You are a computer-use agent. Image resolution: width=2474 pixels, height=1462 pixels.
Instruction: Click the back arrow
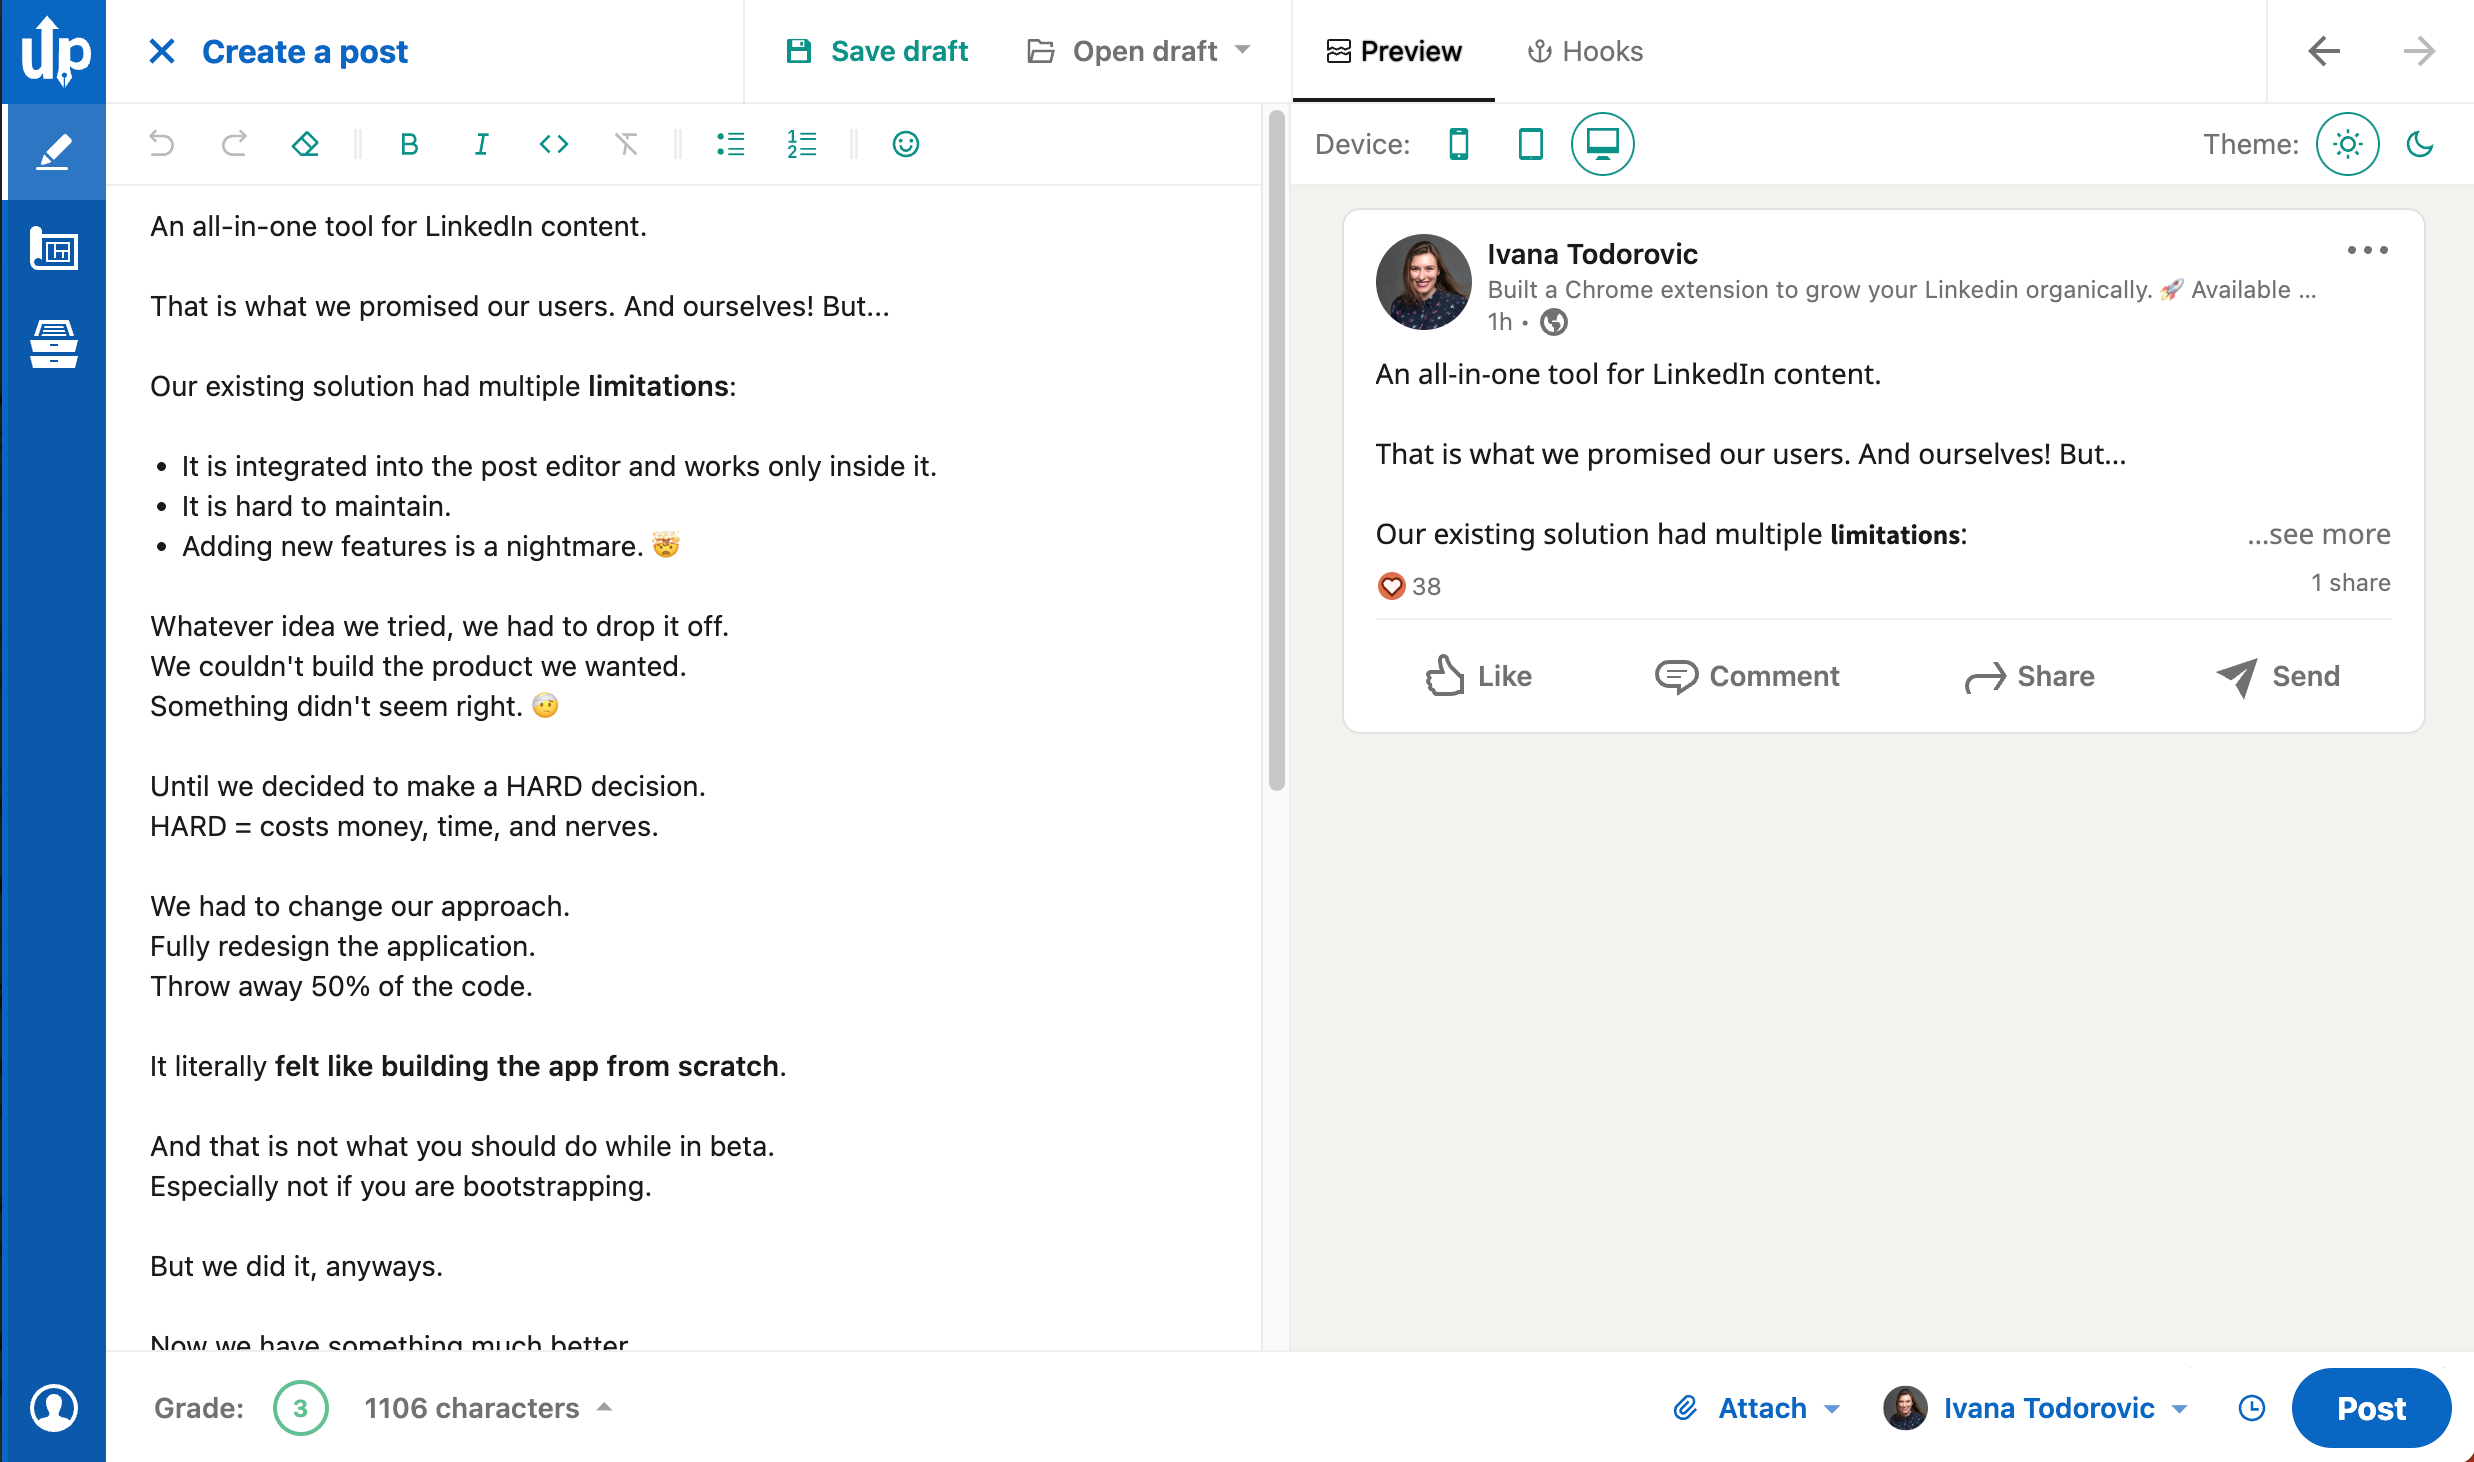2324,51
